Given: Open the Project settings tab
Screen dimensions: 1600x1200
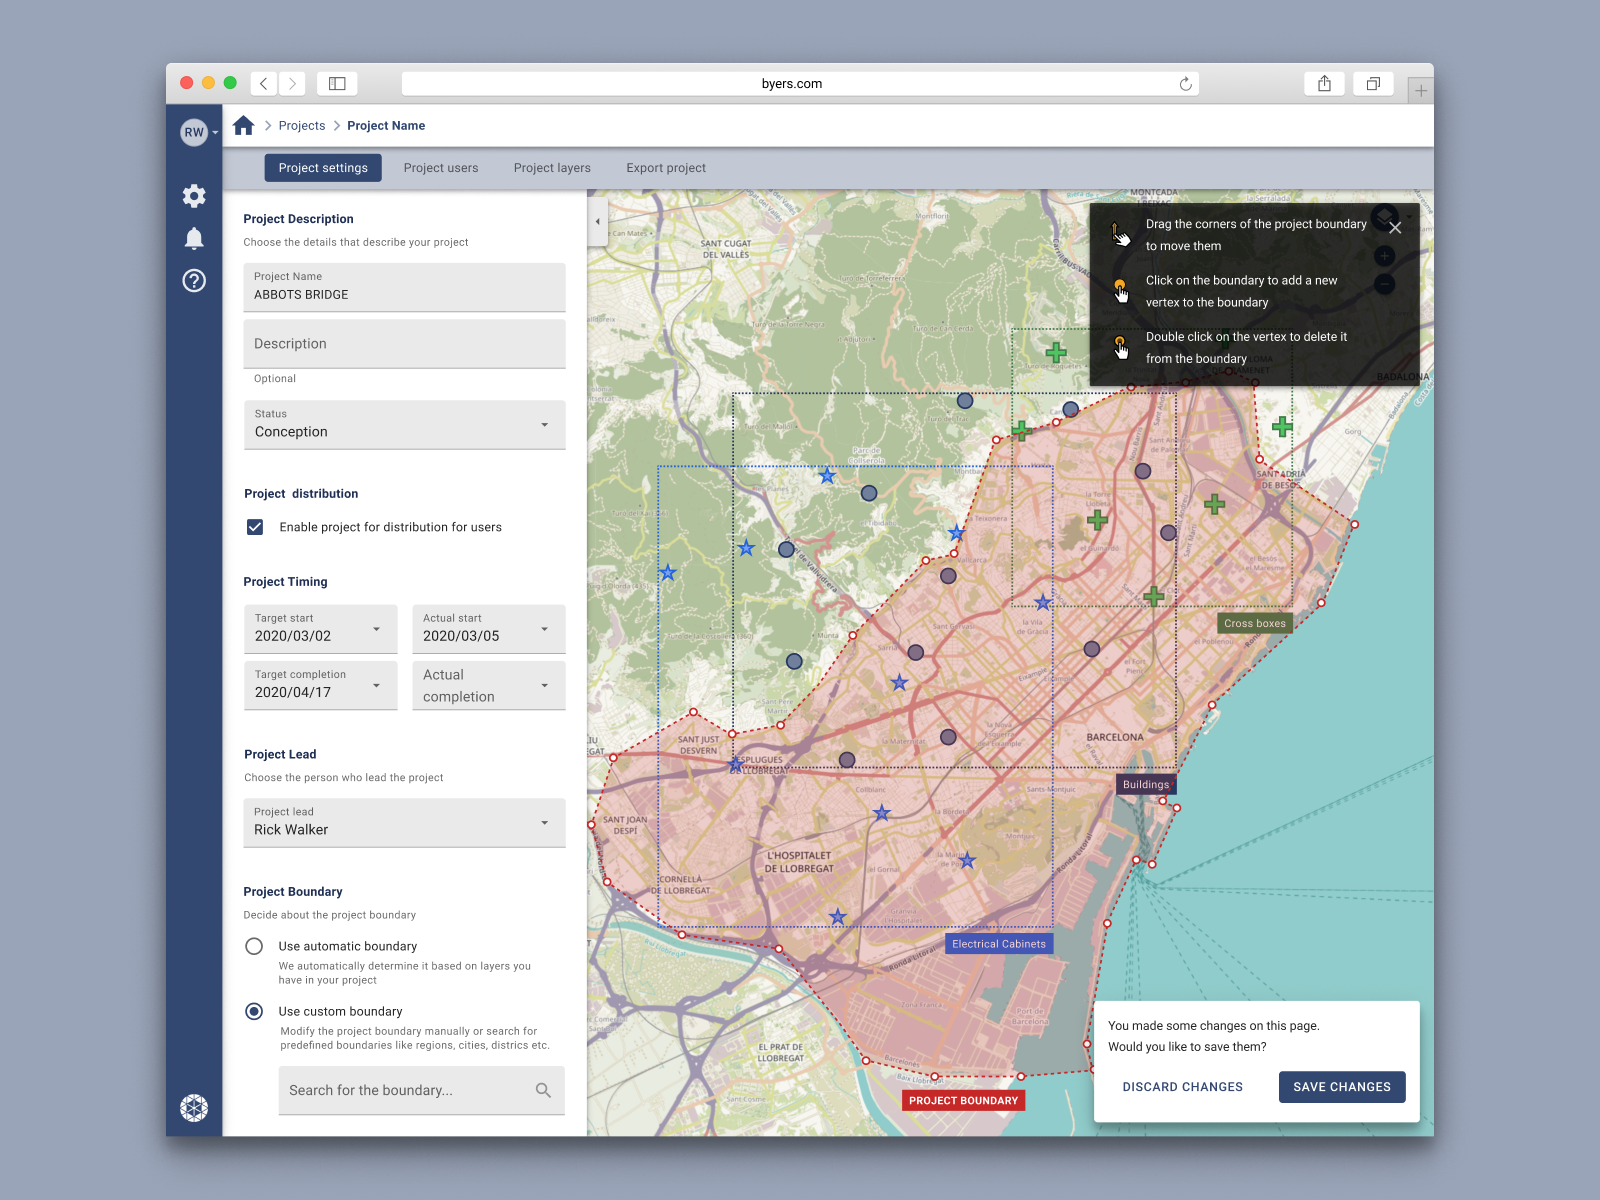Looking at the screenshot, I should tap(323, 168).
